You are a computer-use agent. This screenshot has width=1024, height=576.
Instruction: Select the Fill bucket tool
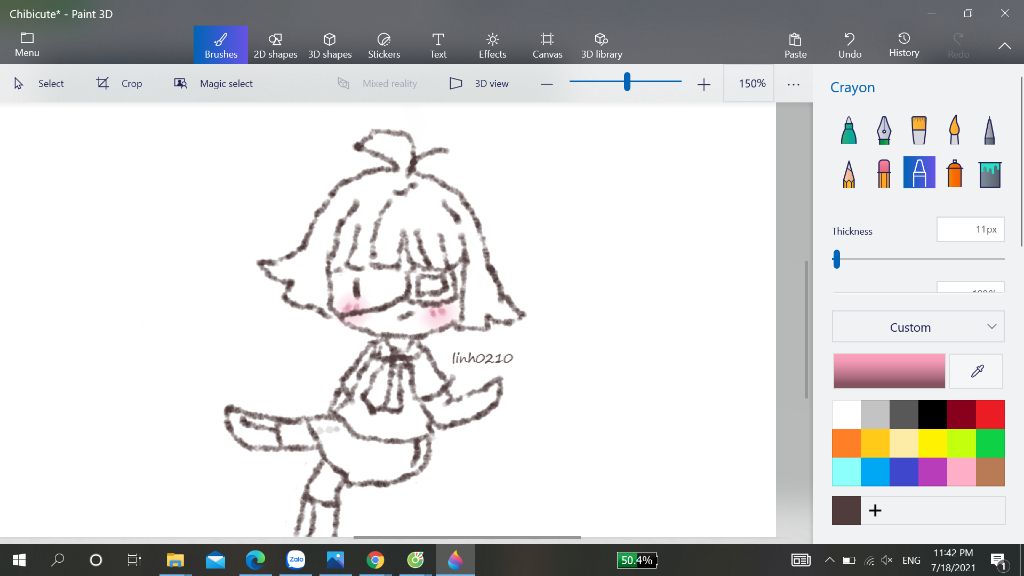(x=990, y=174)
